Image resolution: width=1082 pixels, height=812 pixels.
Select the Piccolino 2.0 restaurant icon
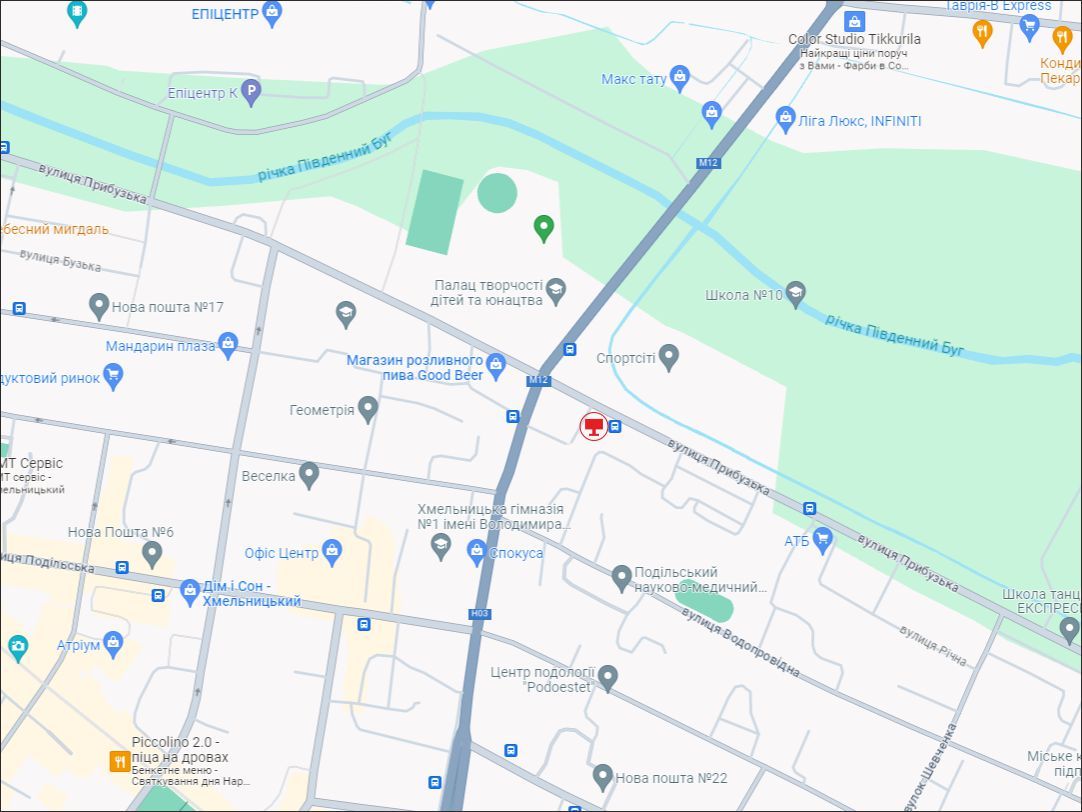(120, 762)
